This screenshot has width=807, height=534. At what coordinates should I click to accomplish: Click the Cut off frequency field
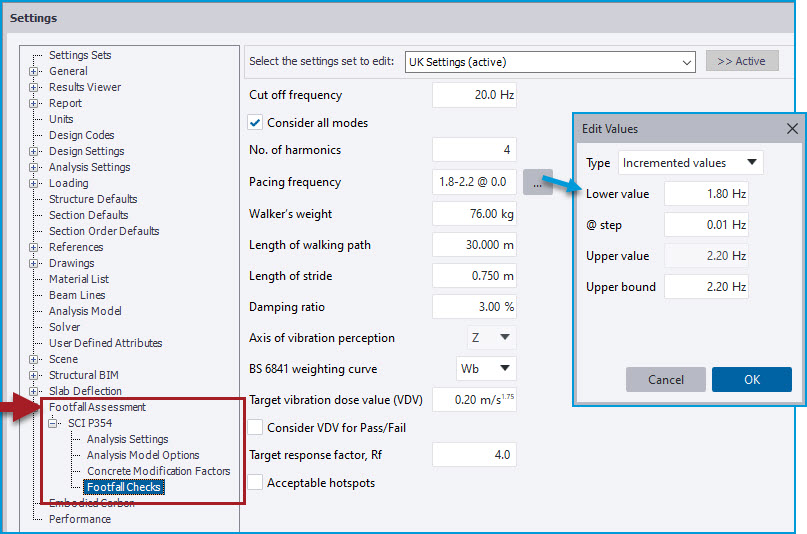474,95
